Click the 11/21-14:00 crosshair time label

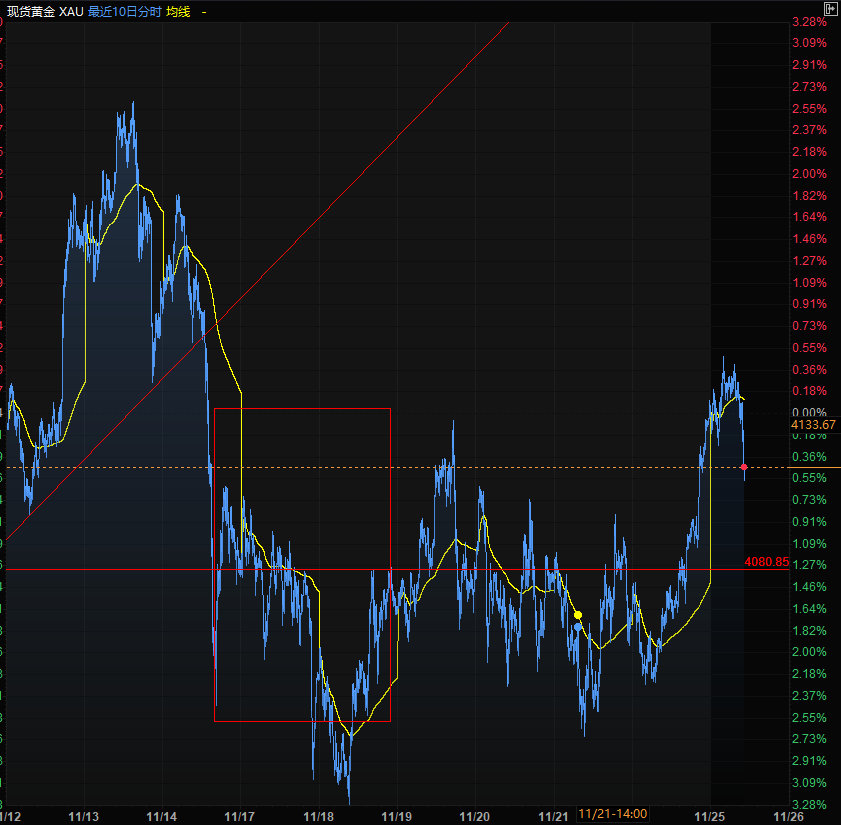613,814
